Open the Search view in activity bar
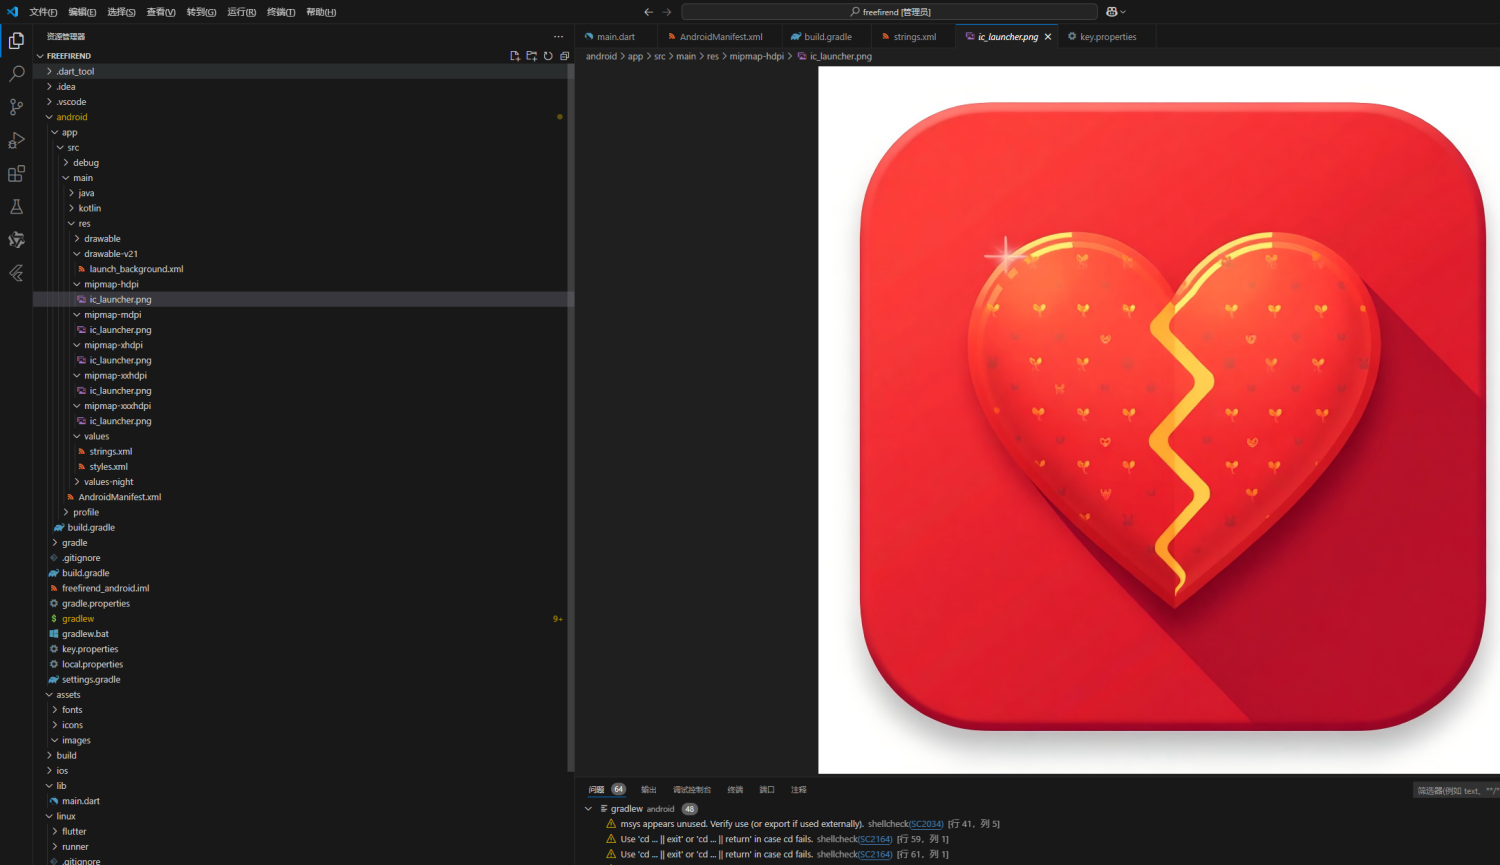 click(x=16, y=74)
